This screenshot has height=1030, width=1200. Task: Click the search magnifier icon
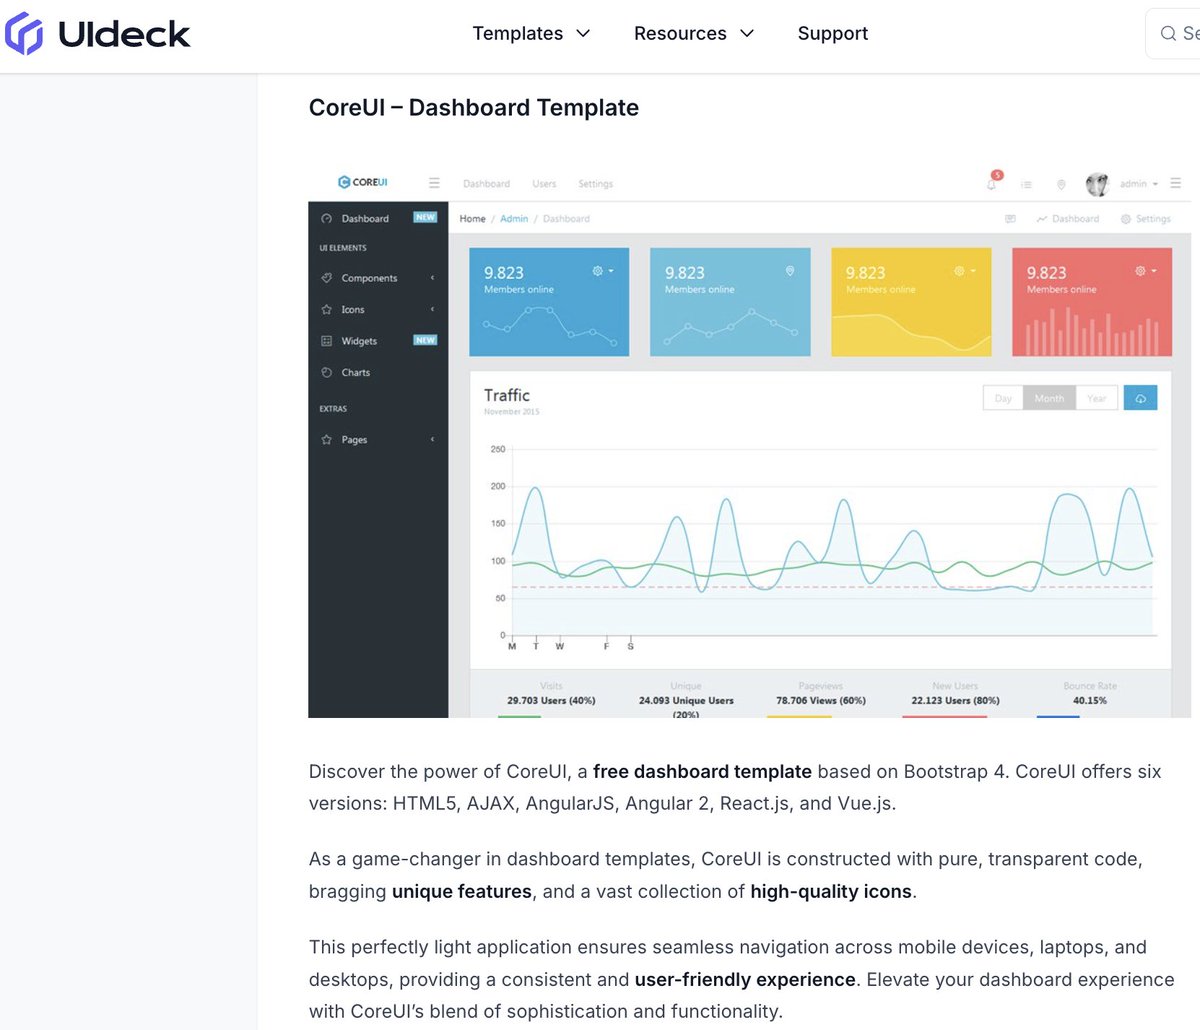[x=1168, y=34]
